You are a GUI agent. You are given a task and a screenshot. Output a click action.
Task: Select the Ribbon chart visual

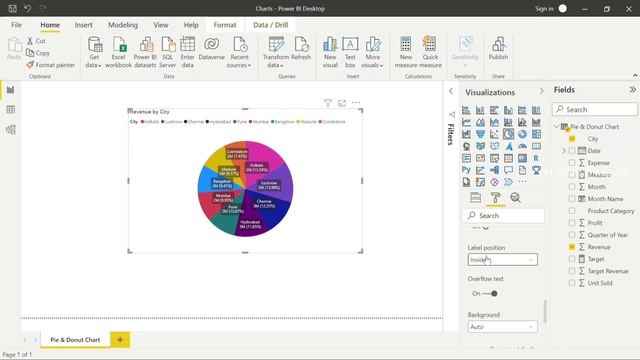(x=536, y=122)
